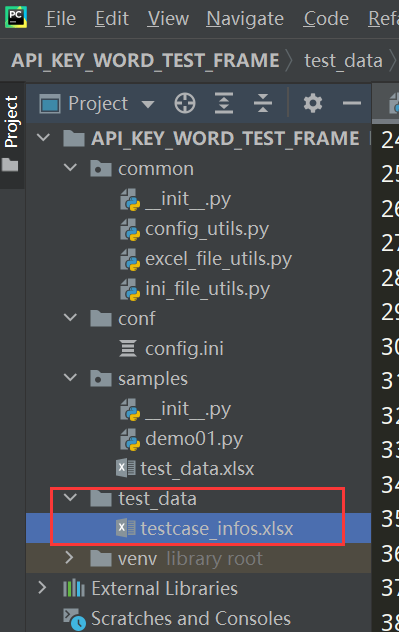Click line number 36 in editor gutter
The width and height of the screenshot is (399, 632).
point(390,553)
